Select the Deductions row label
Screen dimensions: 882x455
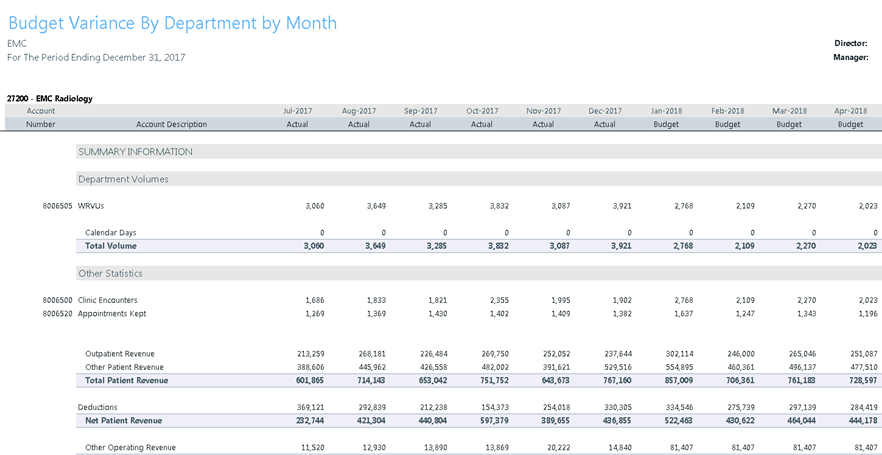tap(98, 407)
